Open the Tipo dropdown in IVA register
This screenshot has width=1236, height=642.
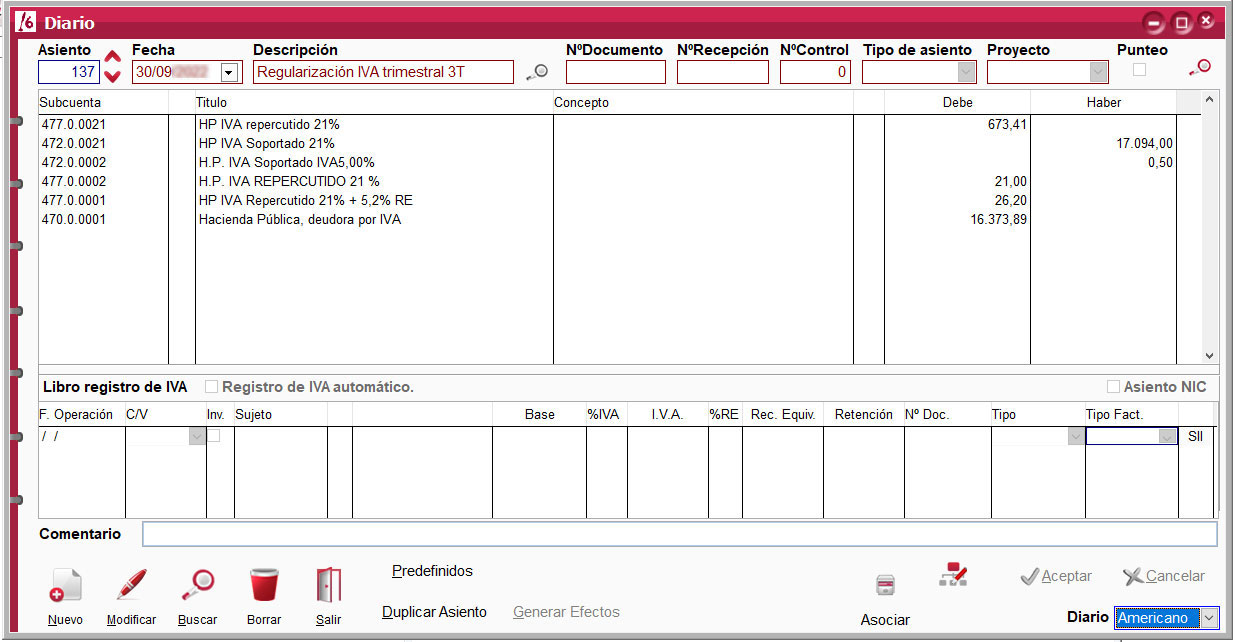[1076, 436]
